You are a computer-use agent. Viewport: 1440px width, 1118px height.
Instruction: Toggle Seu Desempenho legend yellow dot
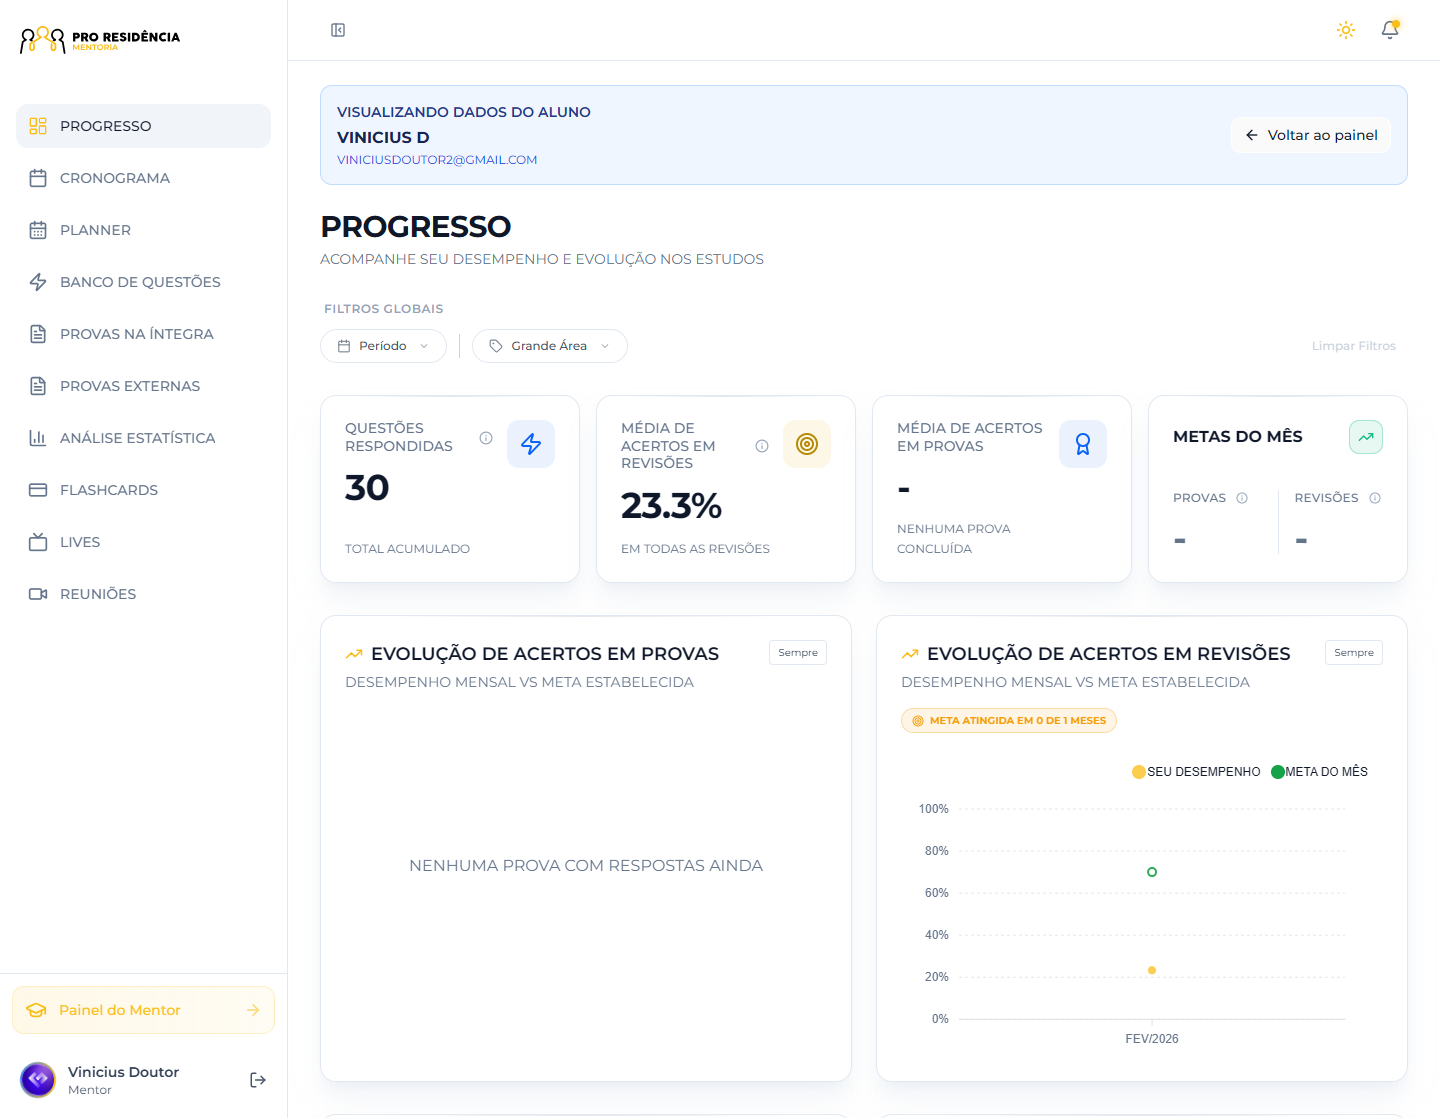1138,772
